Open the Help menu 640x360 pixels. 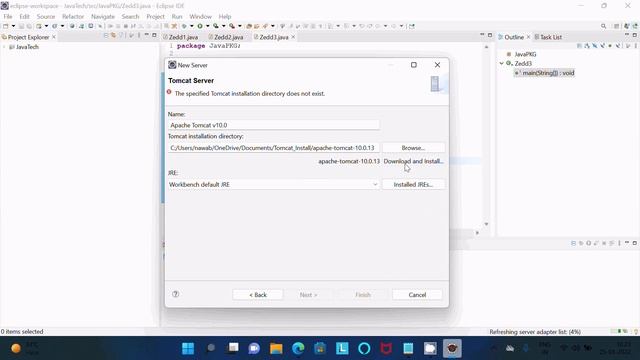[x=225, y=16]
